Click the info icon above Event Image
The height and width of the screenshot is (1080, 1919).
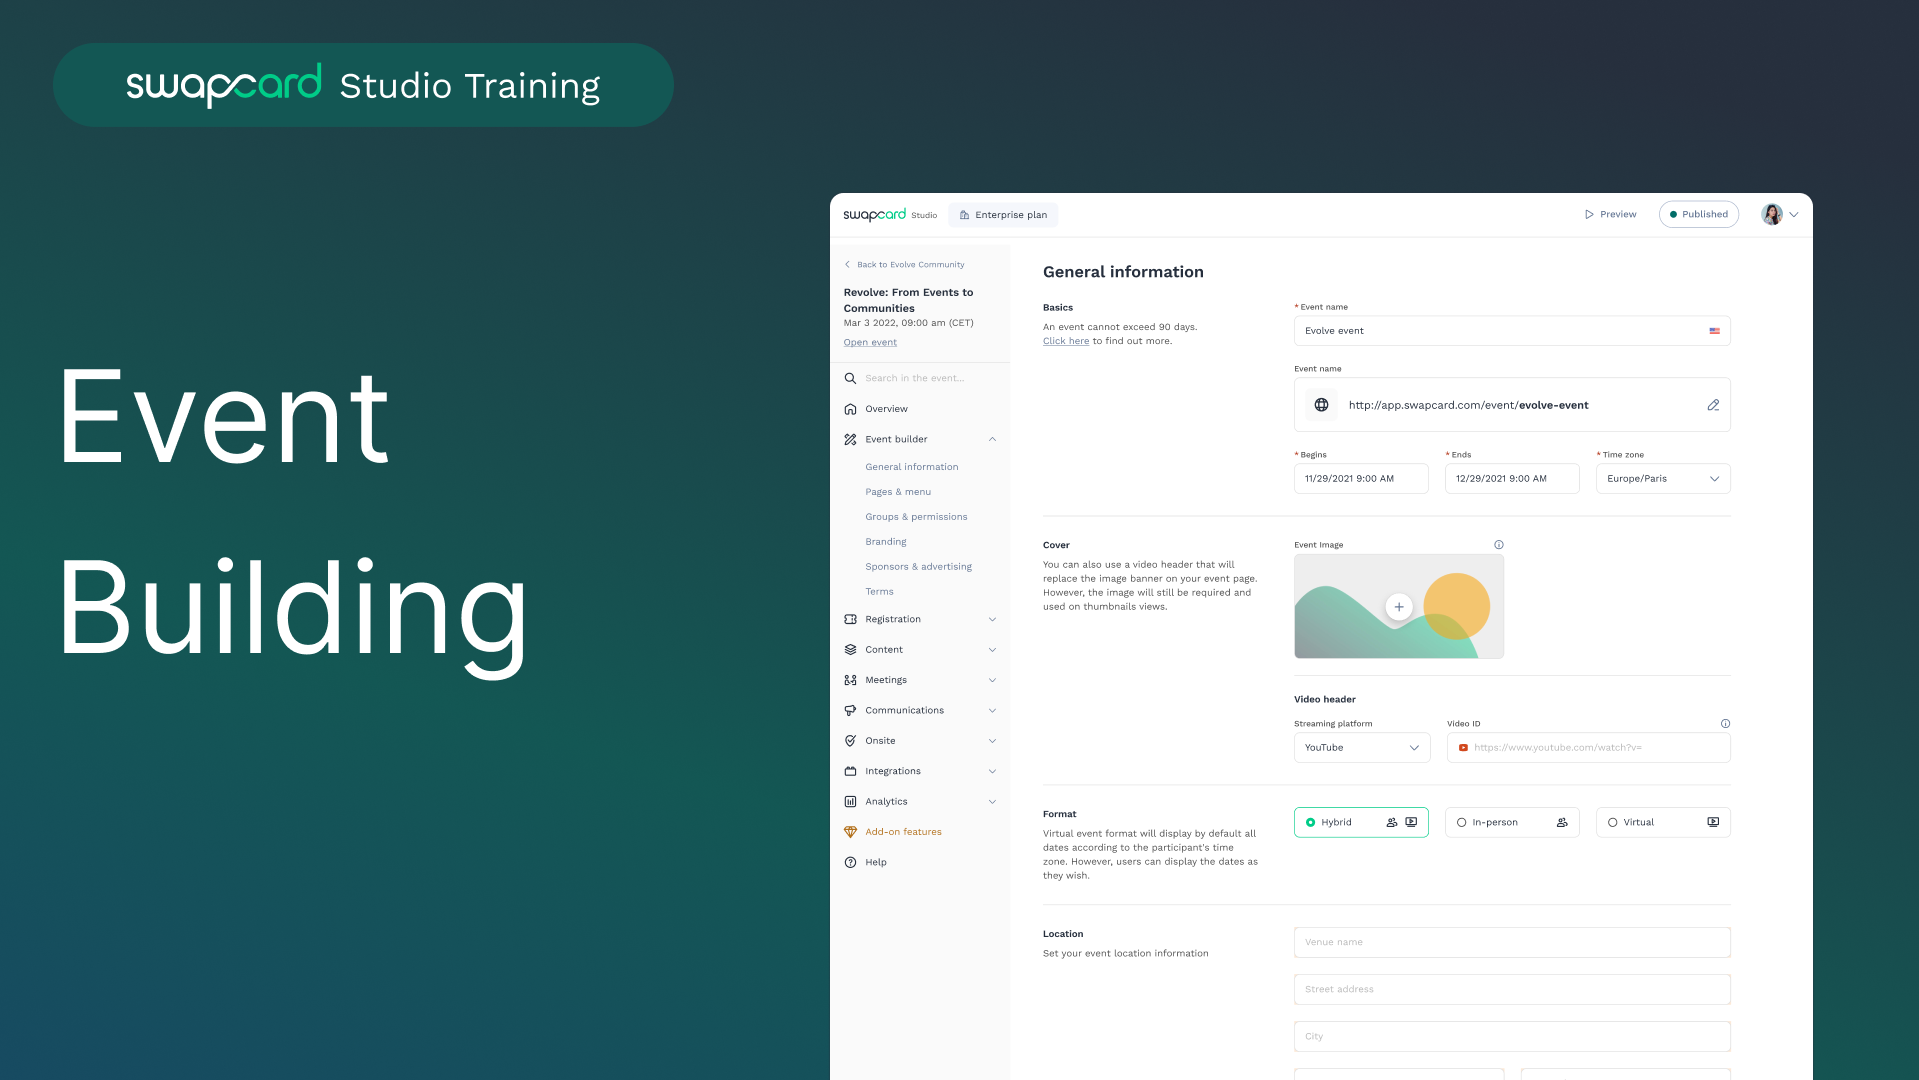point(1498,545)
